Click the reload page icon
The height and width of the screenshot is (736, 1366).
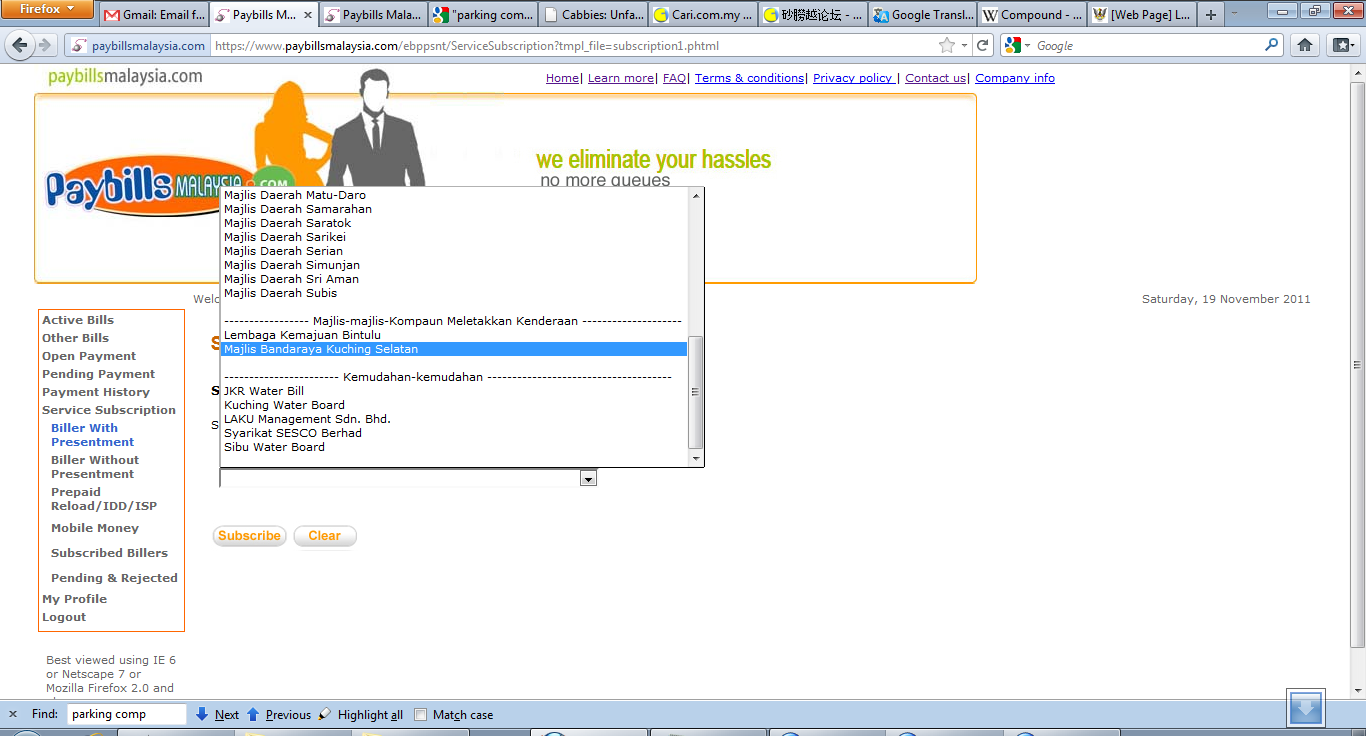[x=983, y=45]
